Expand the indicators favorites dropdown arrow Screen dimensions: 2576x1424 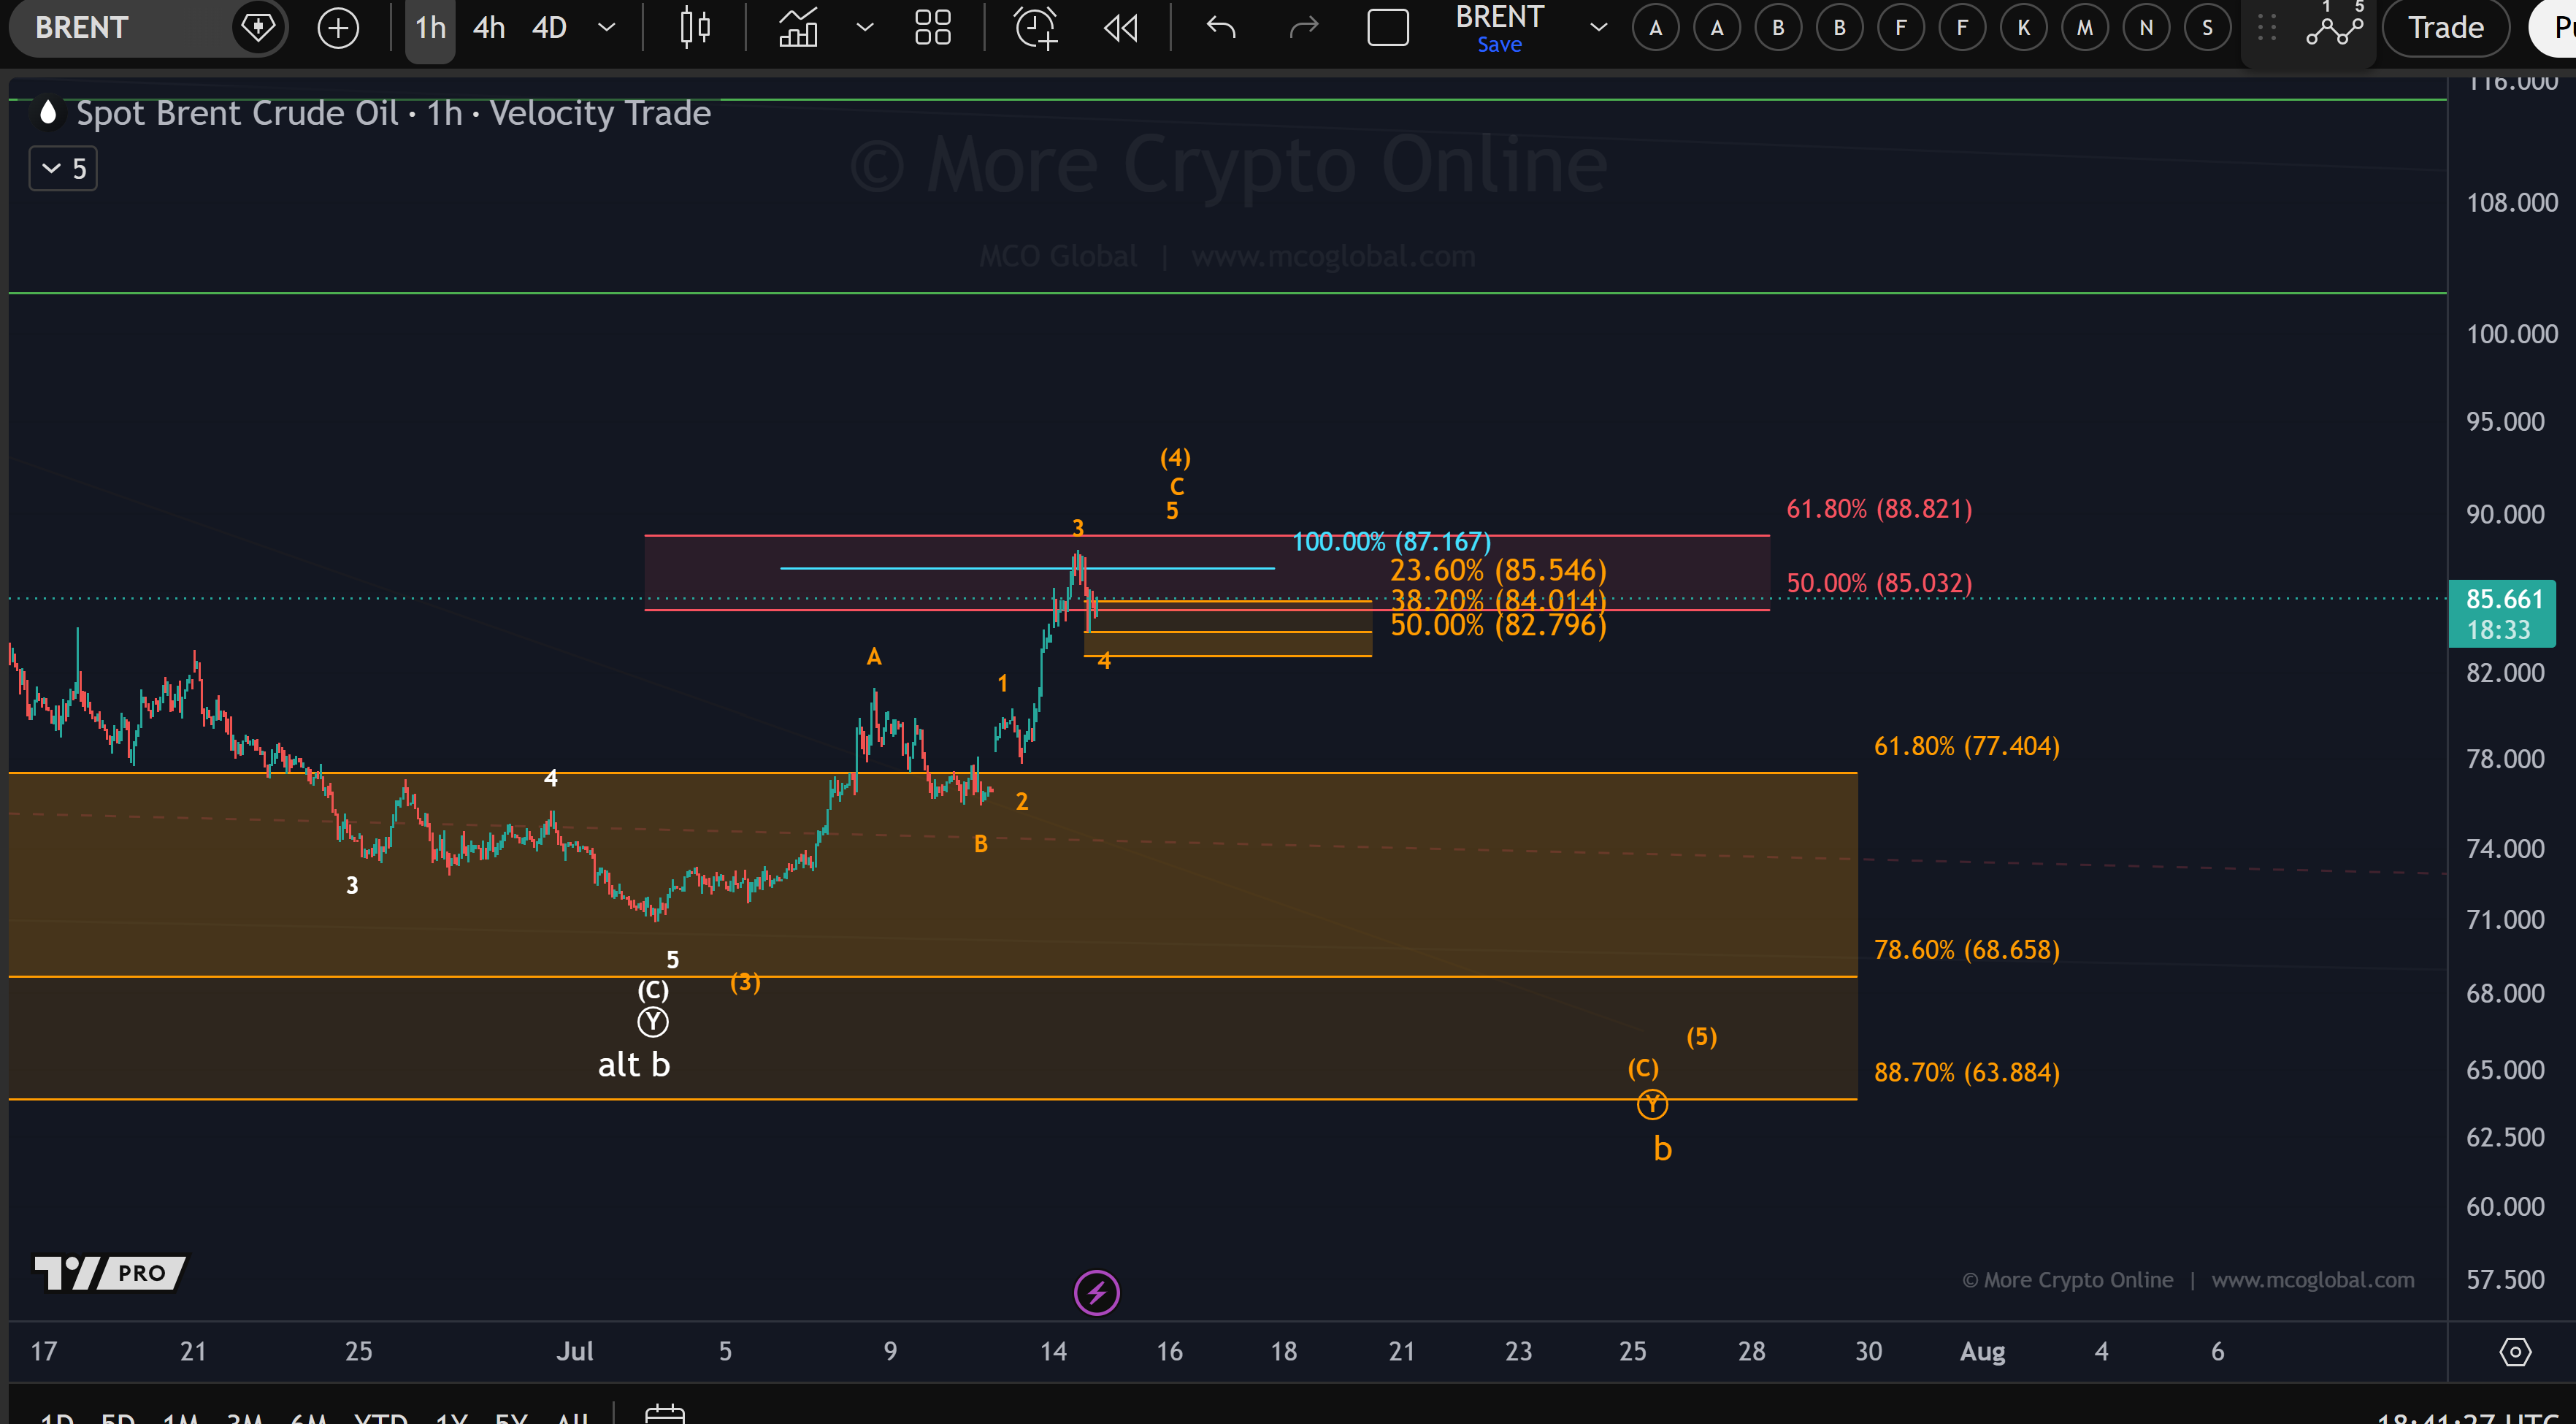click(x=865, y=28)
